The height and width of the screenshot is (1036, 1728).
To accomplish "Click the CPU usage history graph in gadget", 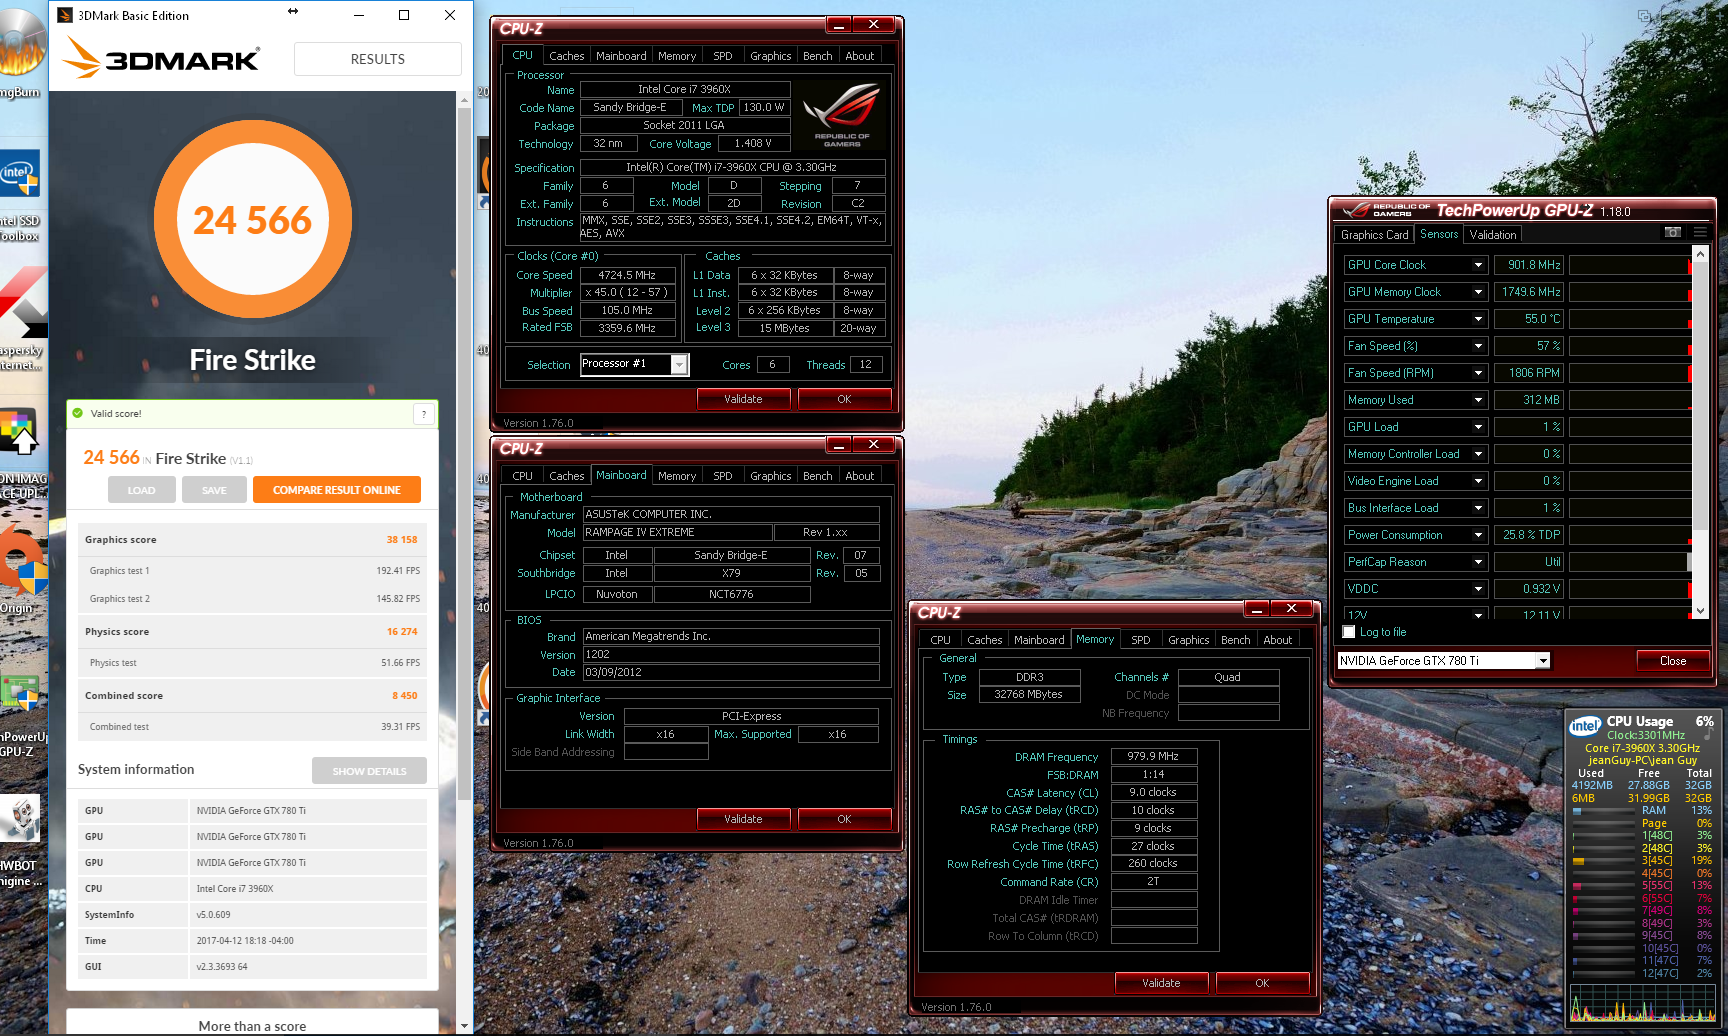I will point(1642,1004).
